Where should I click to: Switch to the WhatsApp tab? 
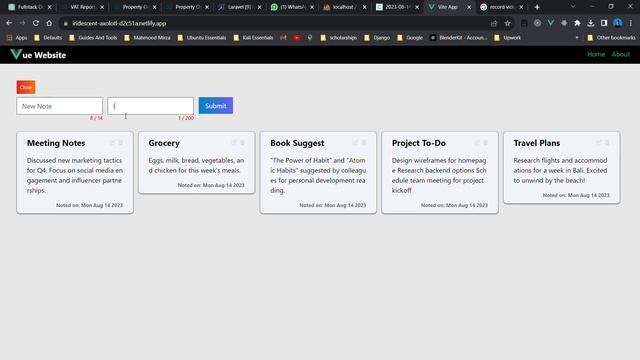pos(292,7)
